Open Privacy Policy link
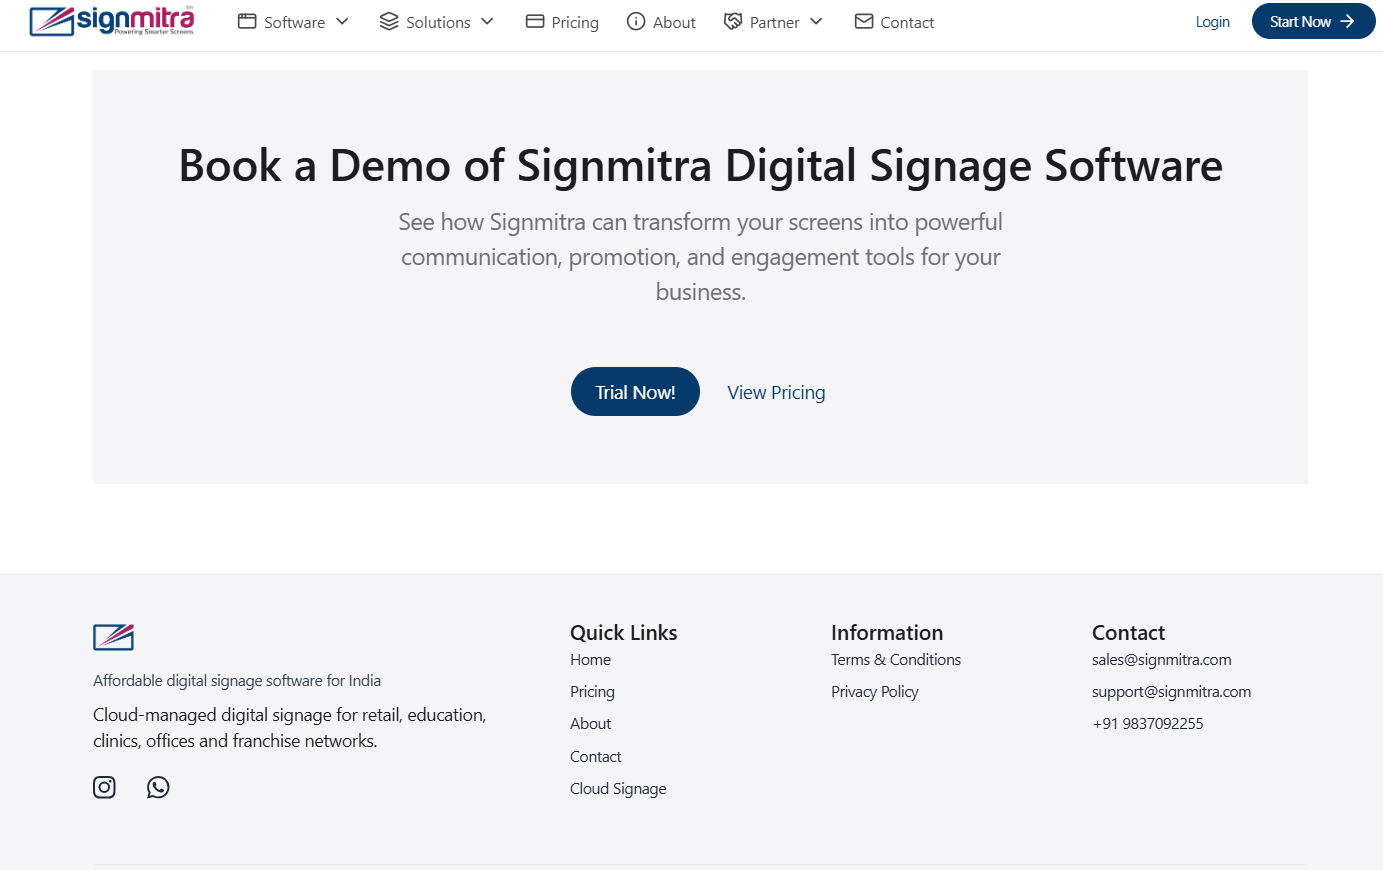This screenshot has width=1383, height=870. click(x=874, y=692)
